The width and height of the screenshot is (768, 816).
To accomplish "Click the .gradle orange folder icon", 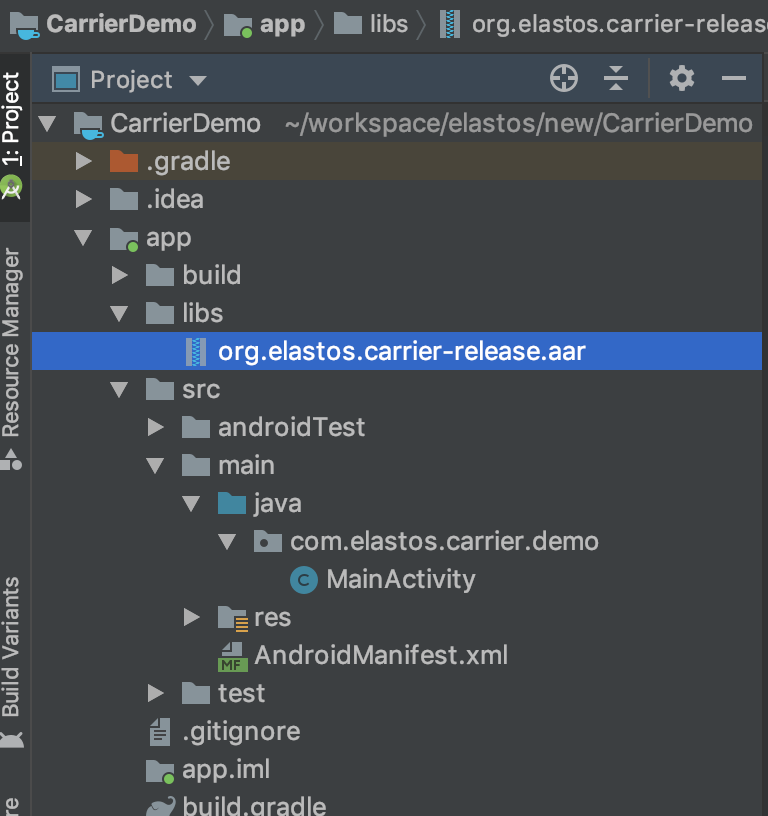I will click(x=124, y=161).
